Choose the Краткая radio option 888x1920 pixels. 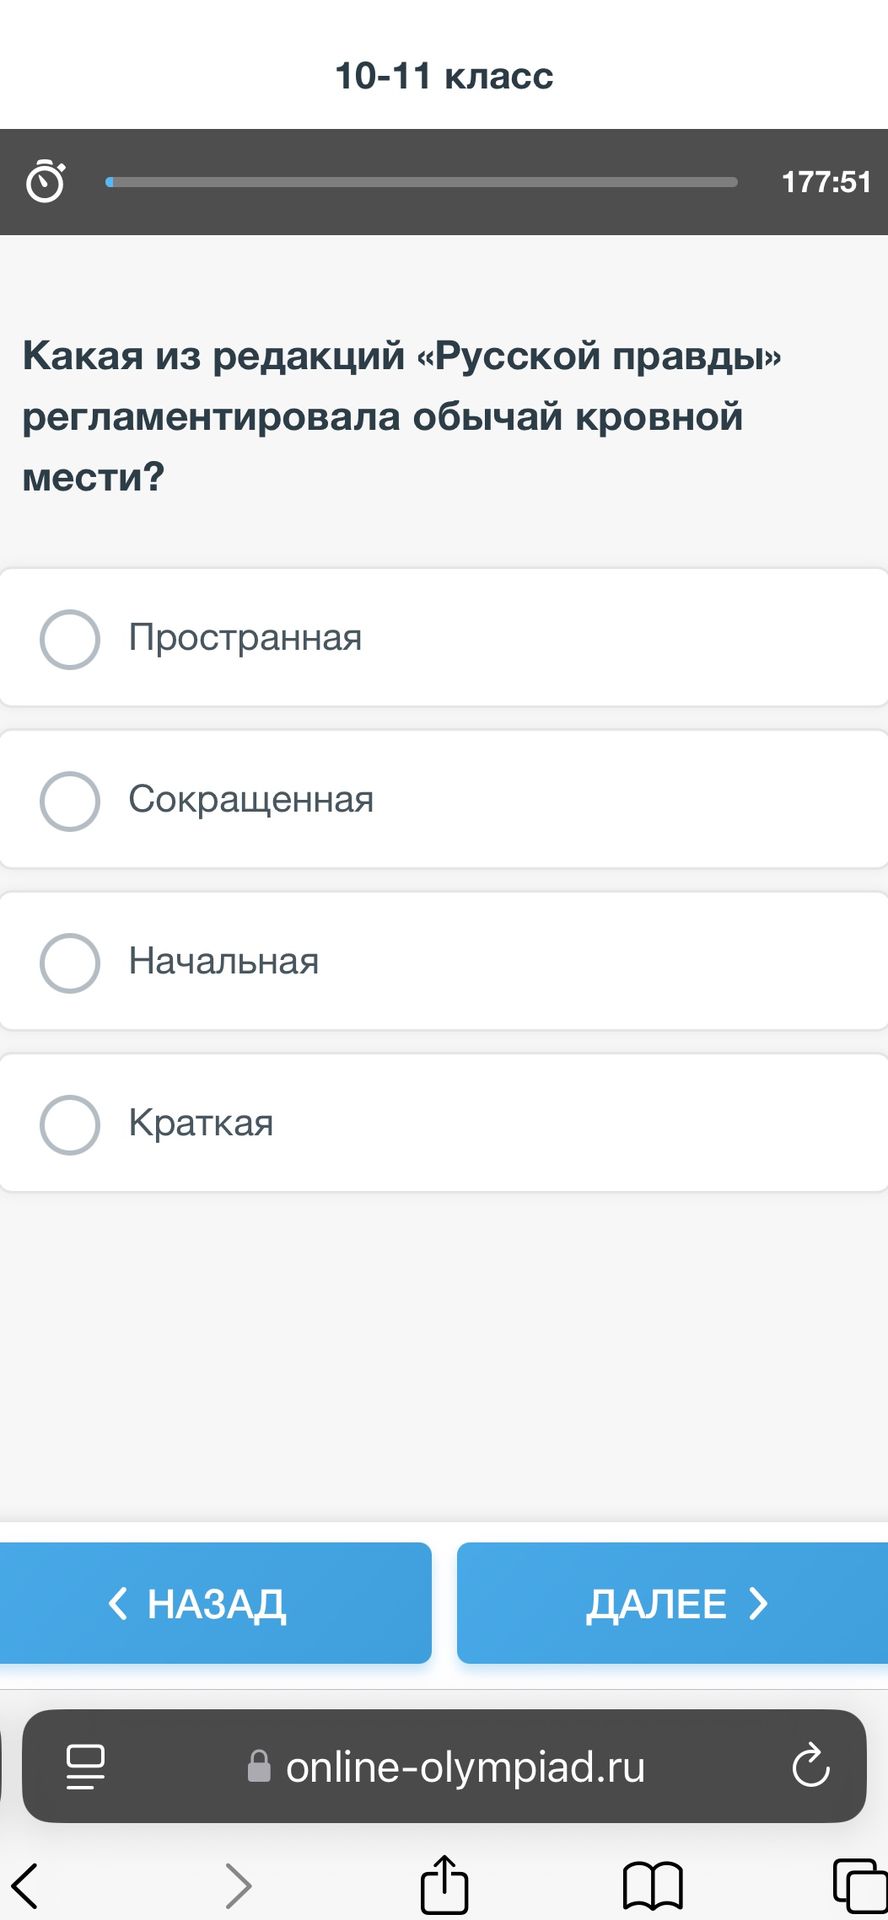(x=70, y=1125)
